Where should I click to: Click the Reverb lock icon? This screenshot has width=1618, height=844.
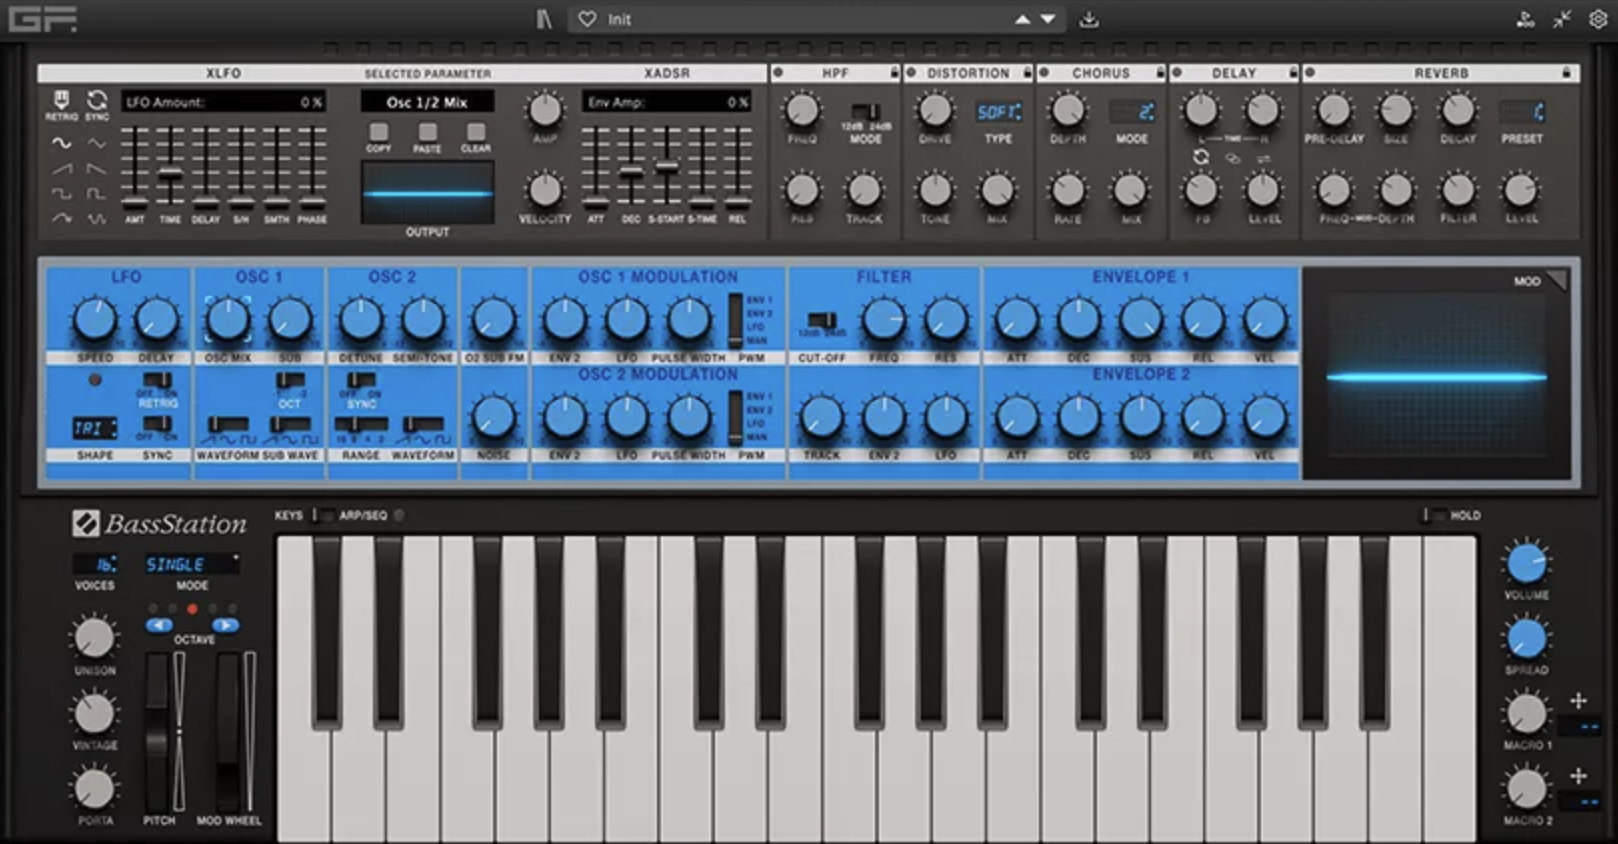tap(1566, 73)
